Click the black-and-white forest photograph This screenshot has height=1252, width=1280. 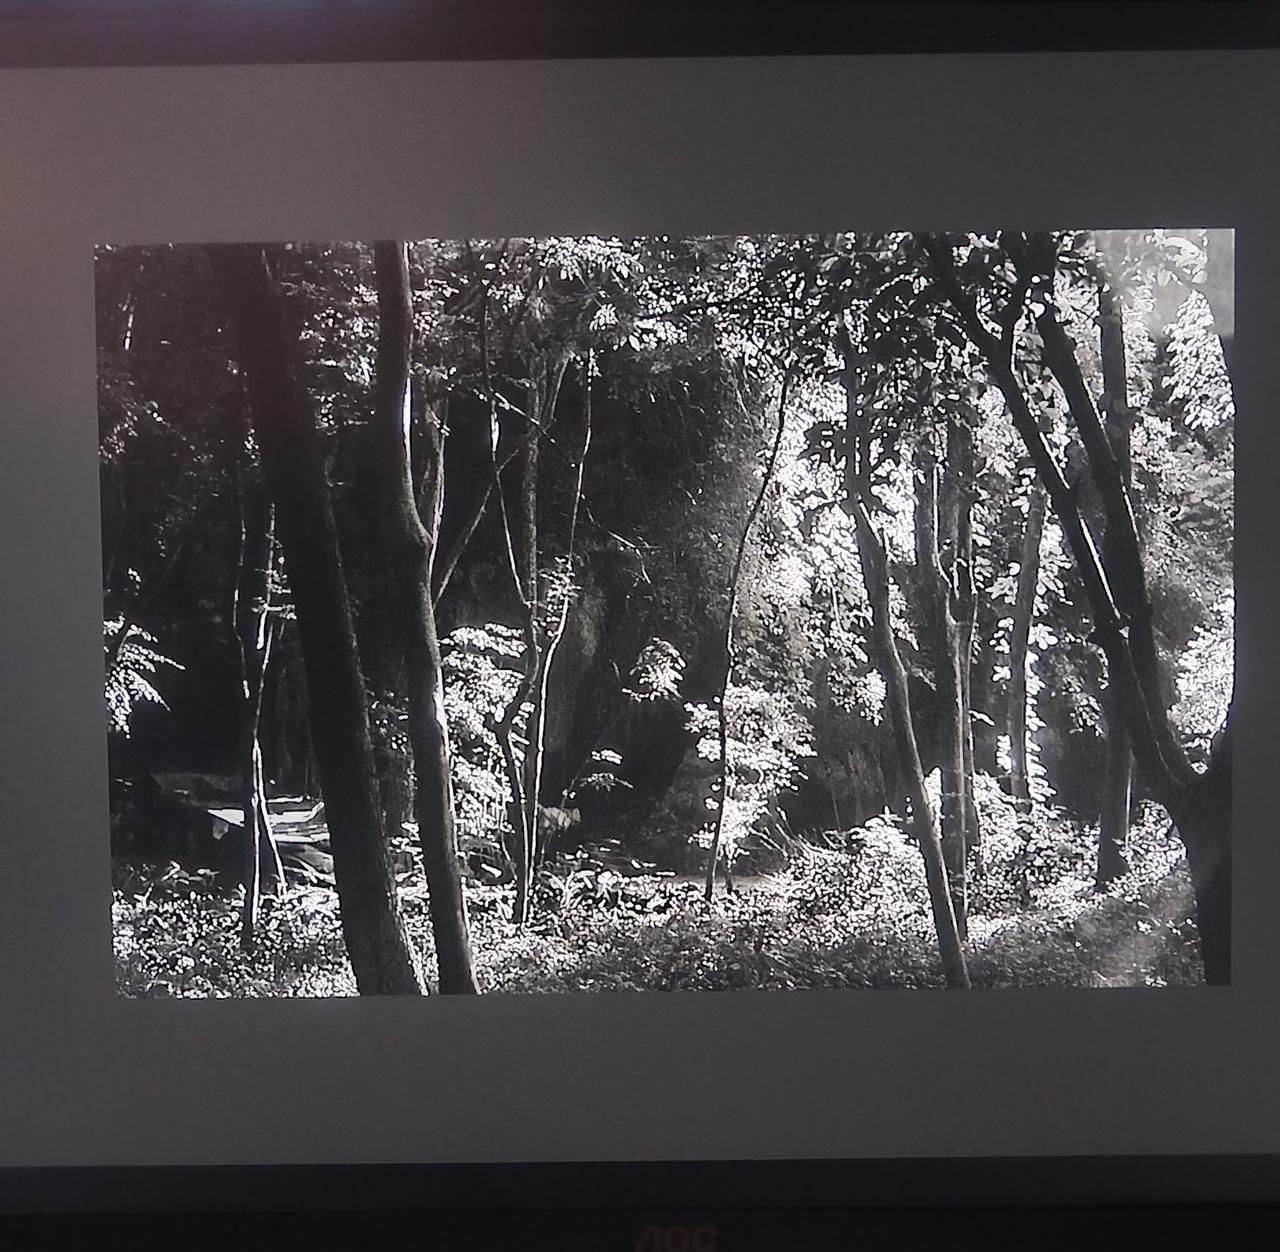665,614
